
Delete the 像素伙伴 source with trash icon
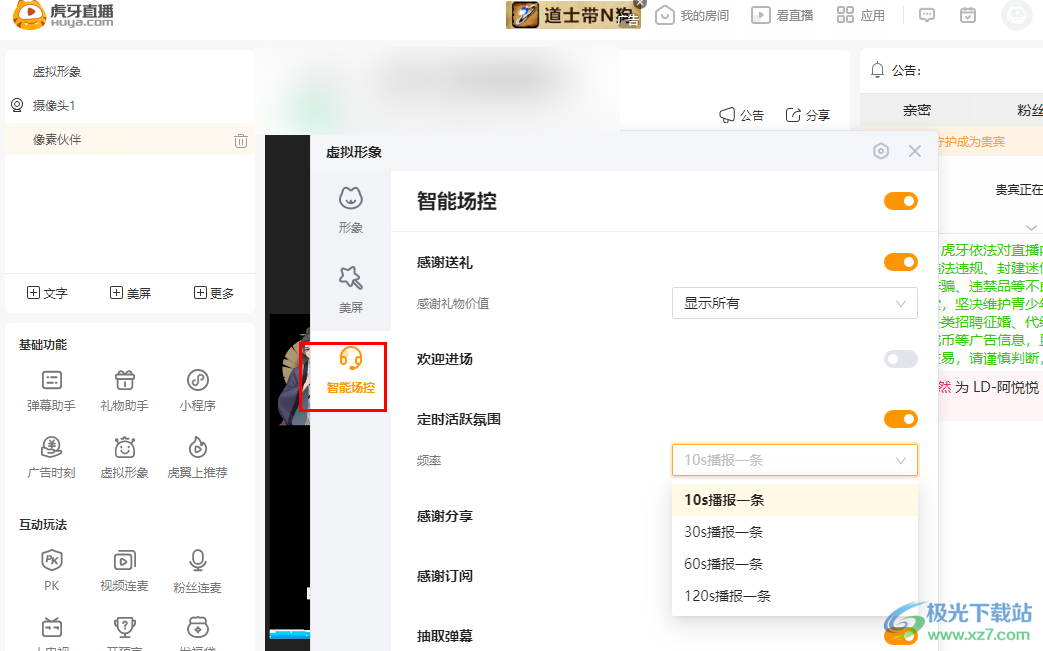241,140
